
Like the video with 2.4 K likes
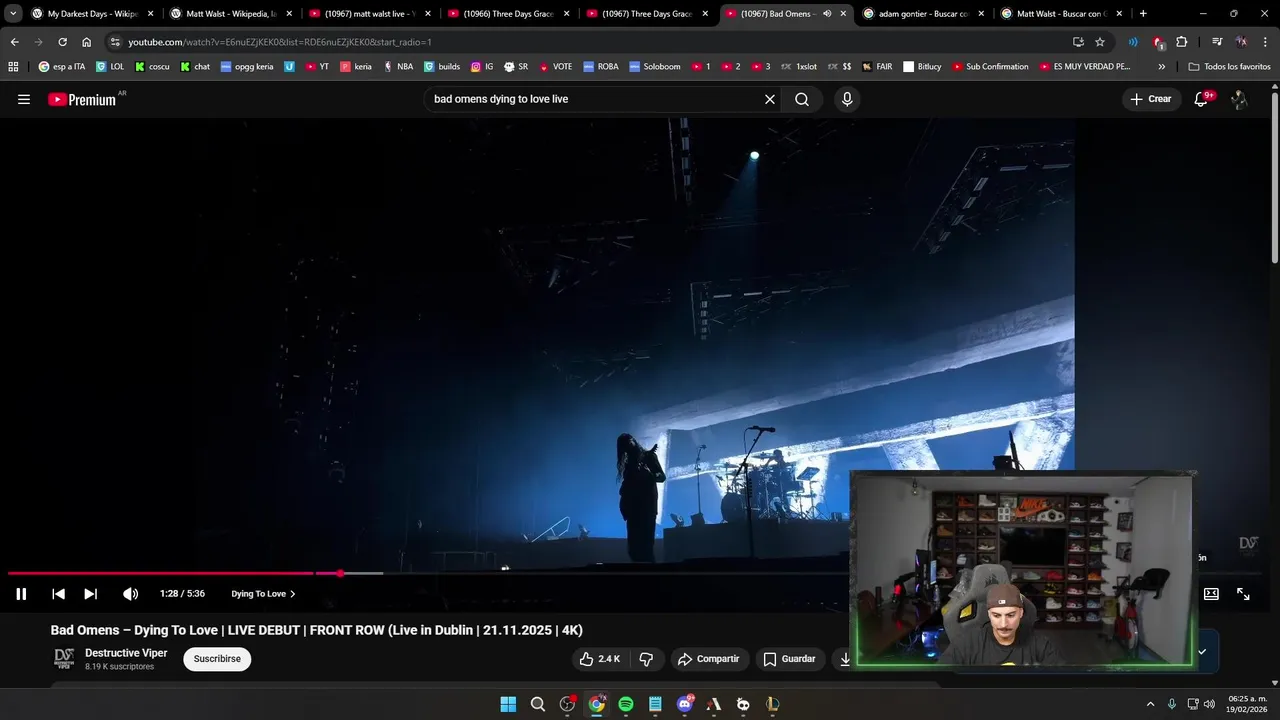click(600, 659)
